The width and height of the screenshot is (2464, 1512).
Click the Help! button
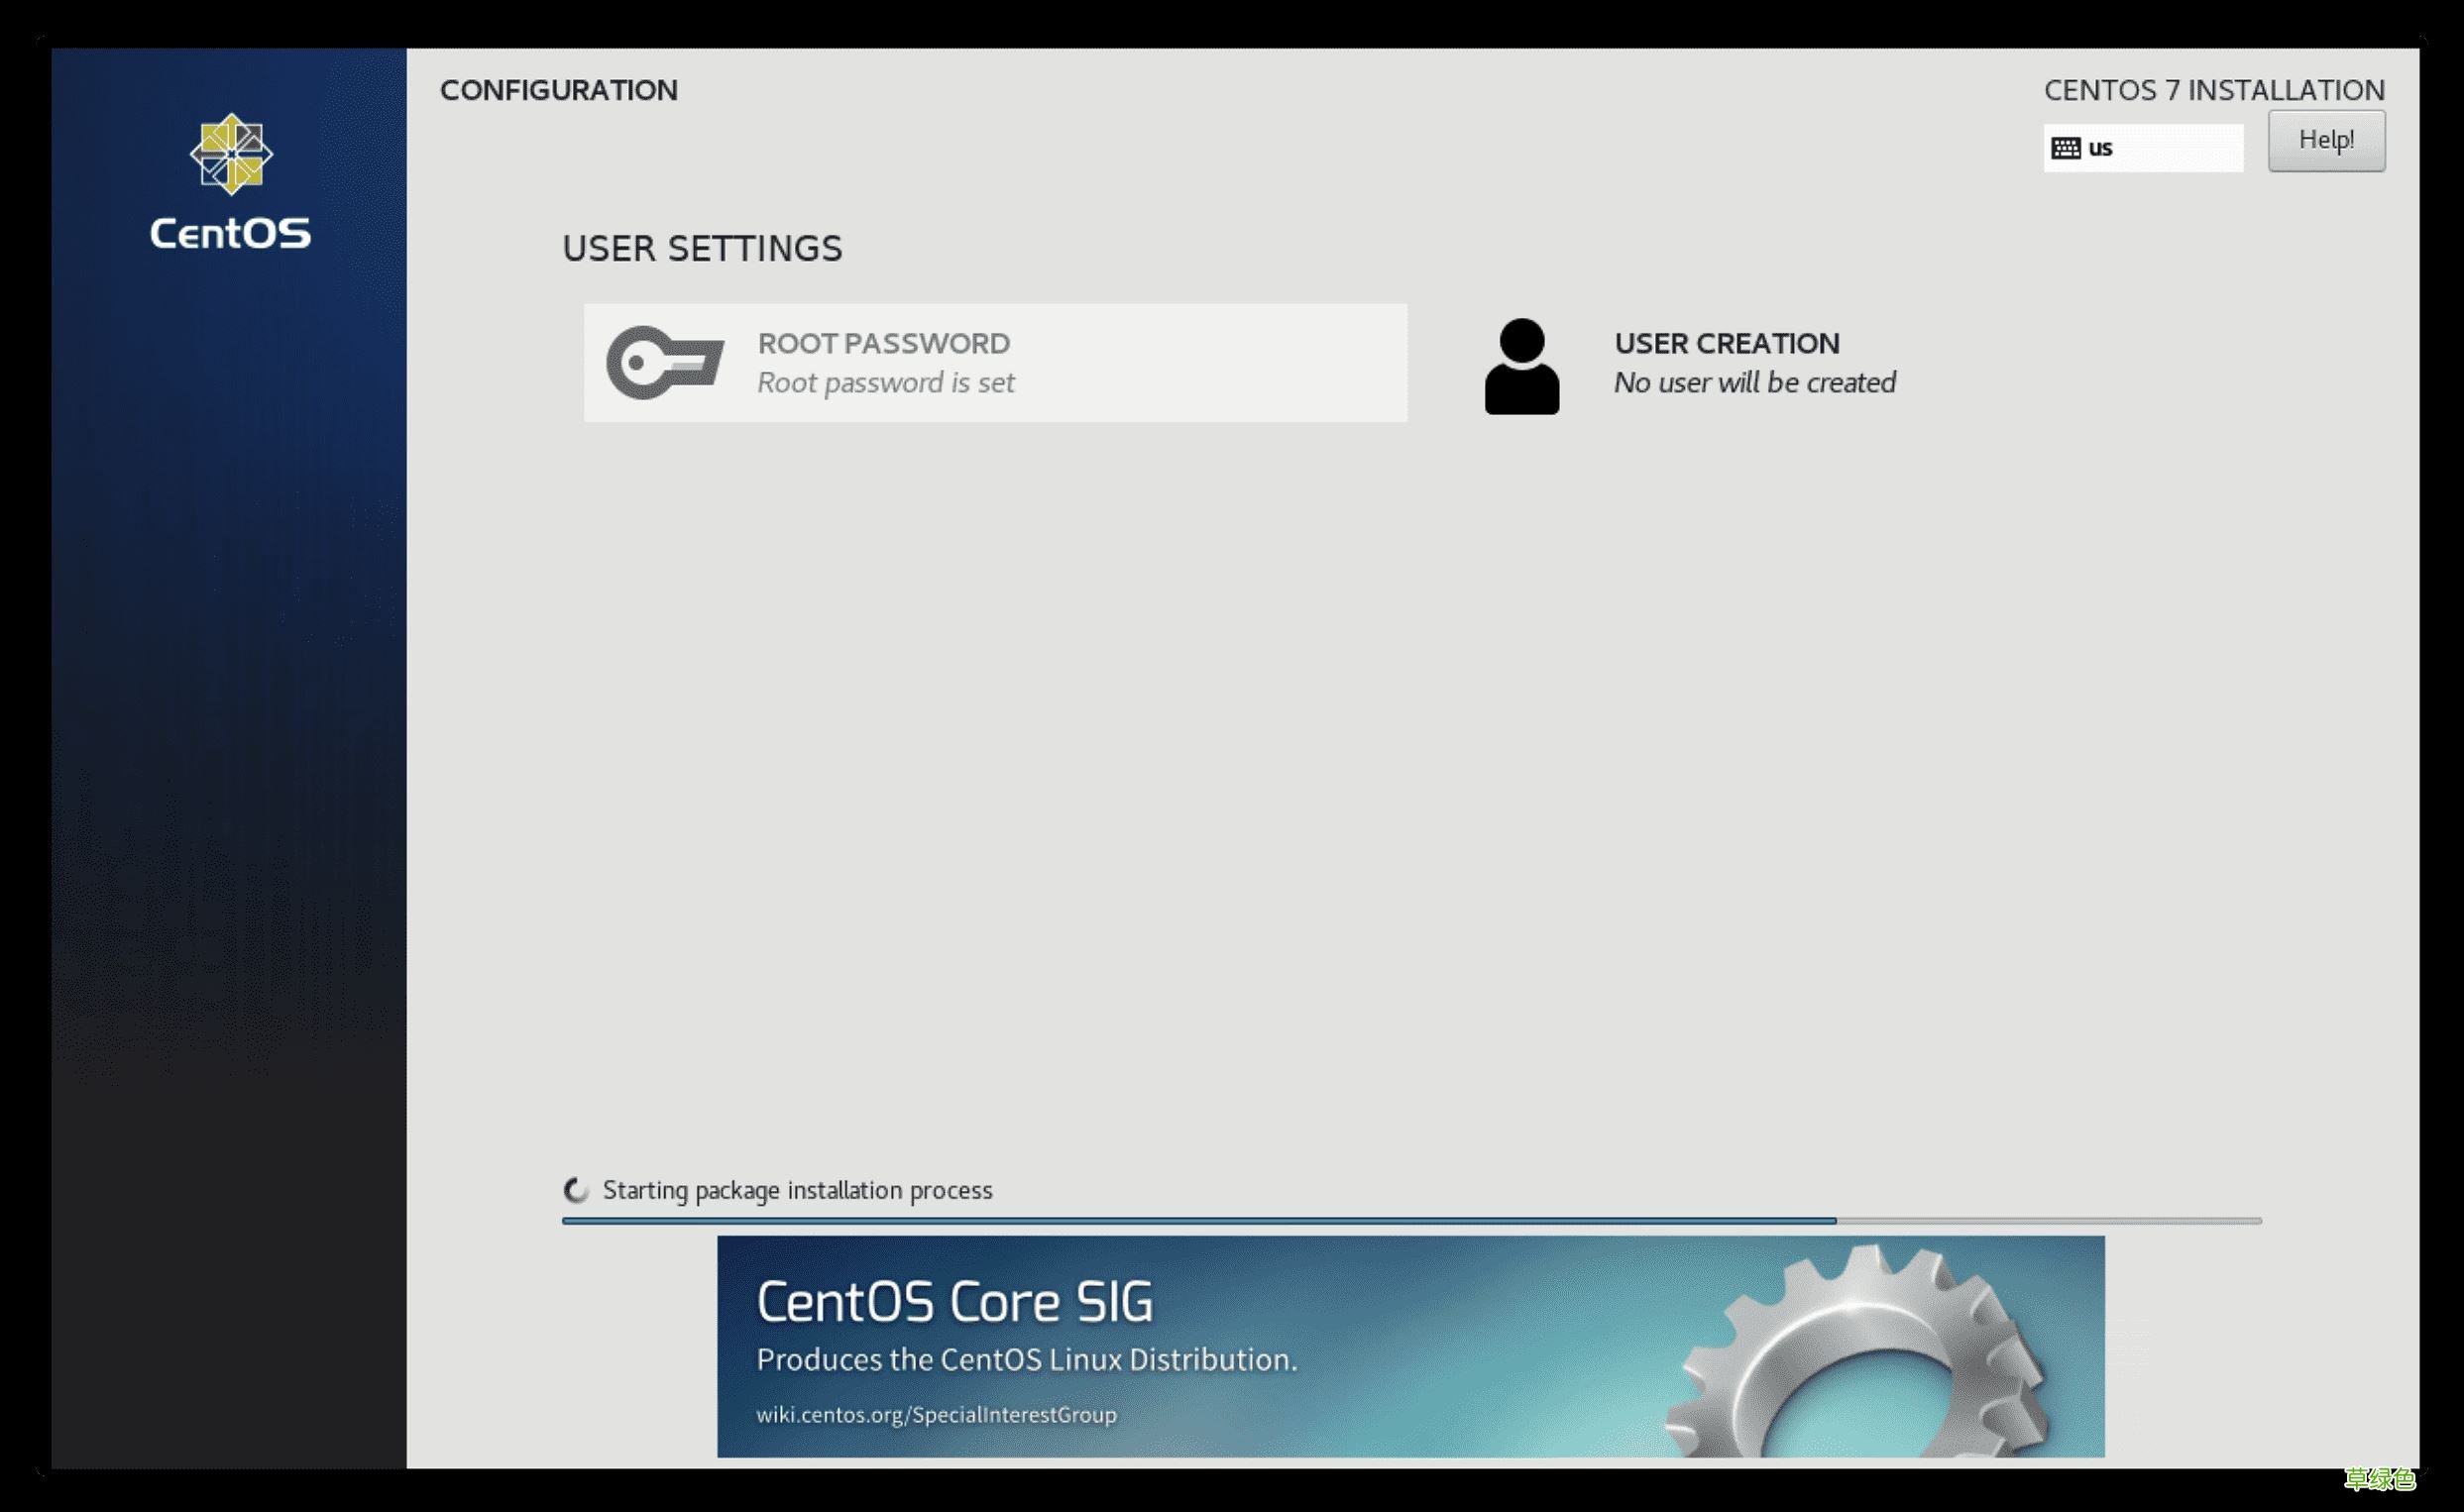point(2326,141)
